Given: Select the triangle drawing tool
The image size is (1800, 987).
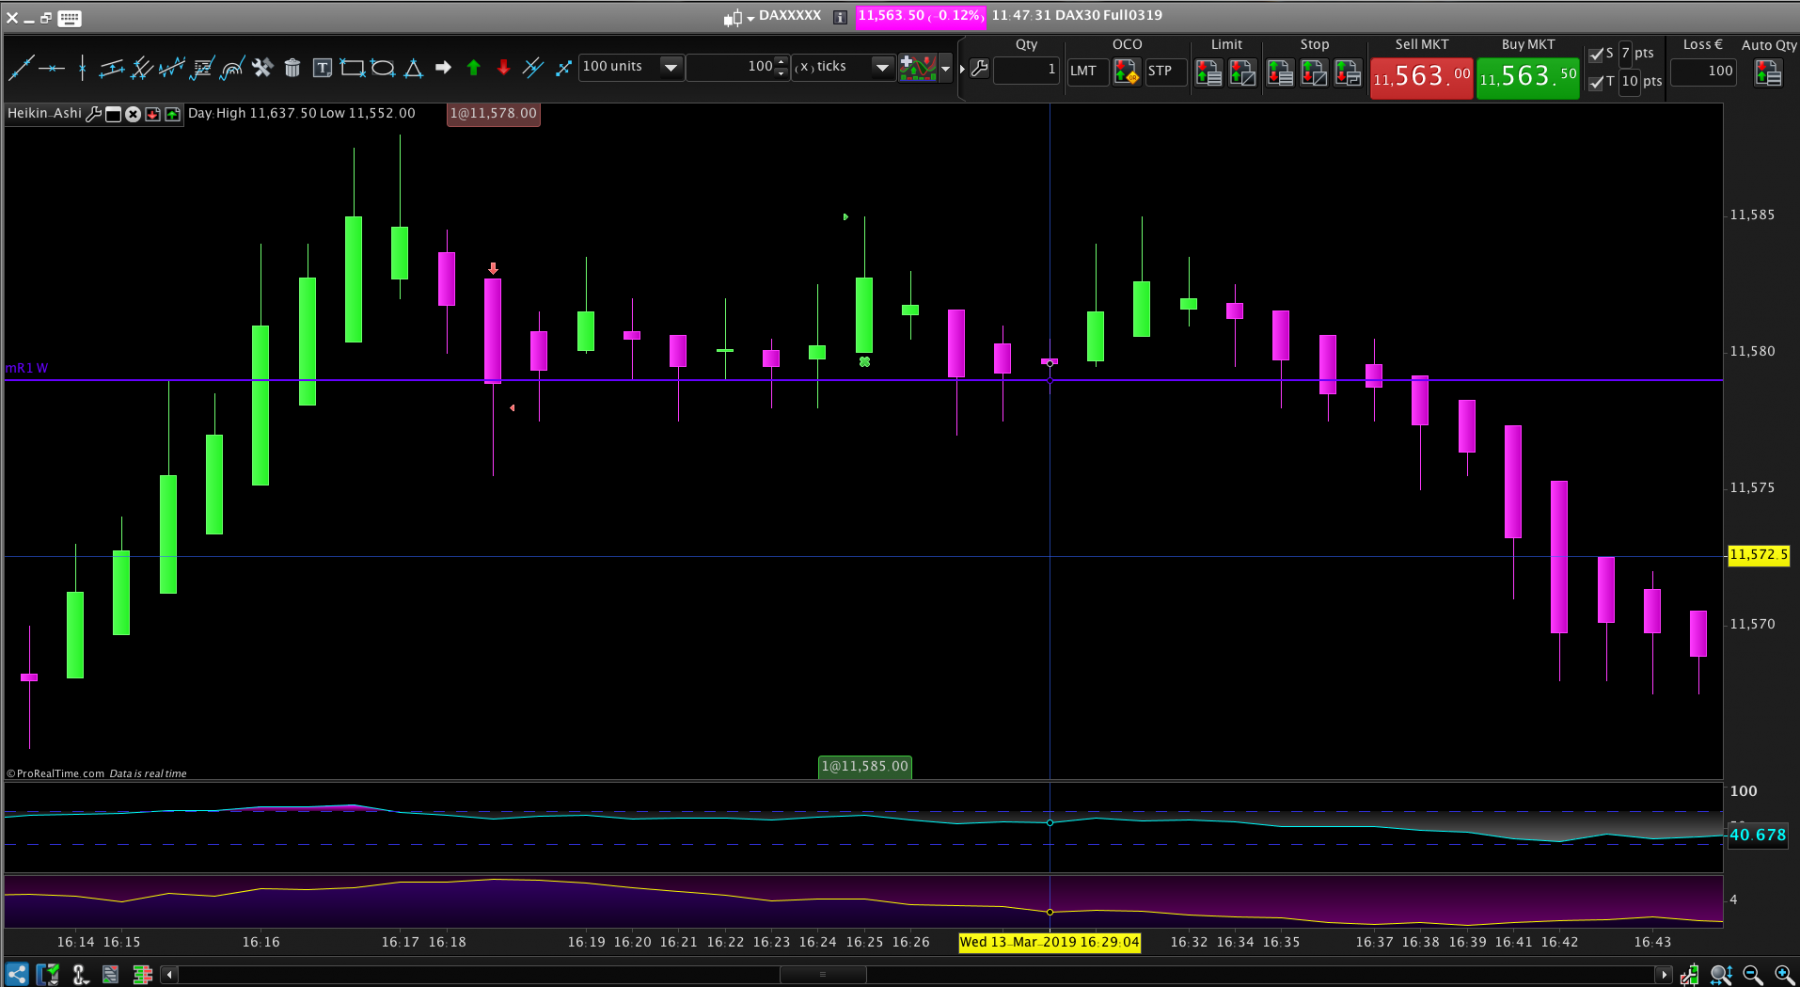Looking at the screenshot, I should click(x=413, y=68).
